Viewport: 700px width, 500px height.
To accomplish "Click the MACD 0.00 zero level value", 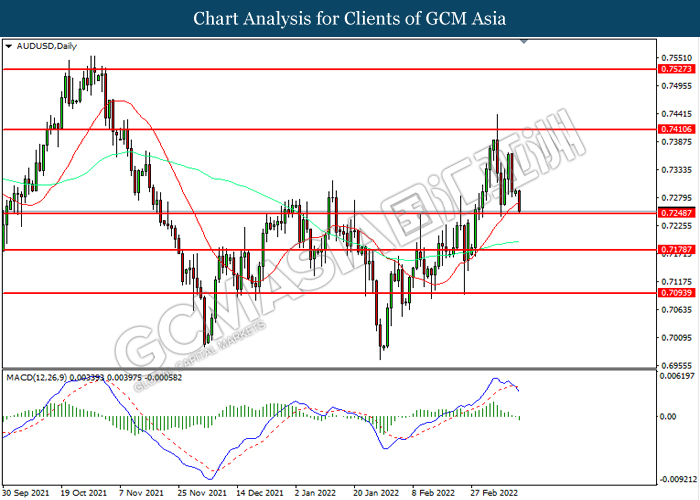I will [668, 417].
